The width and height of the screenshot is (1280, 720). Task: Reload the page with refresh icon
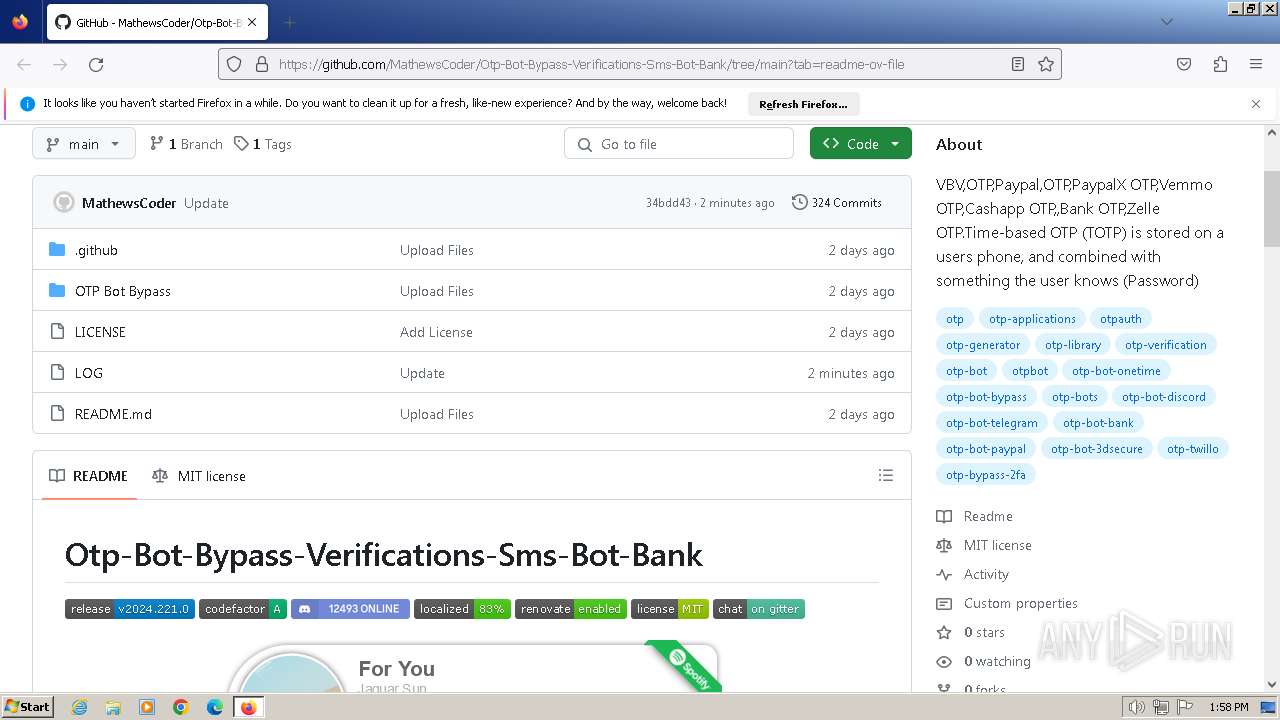[x=96, y=64]
